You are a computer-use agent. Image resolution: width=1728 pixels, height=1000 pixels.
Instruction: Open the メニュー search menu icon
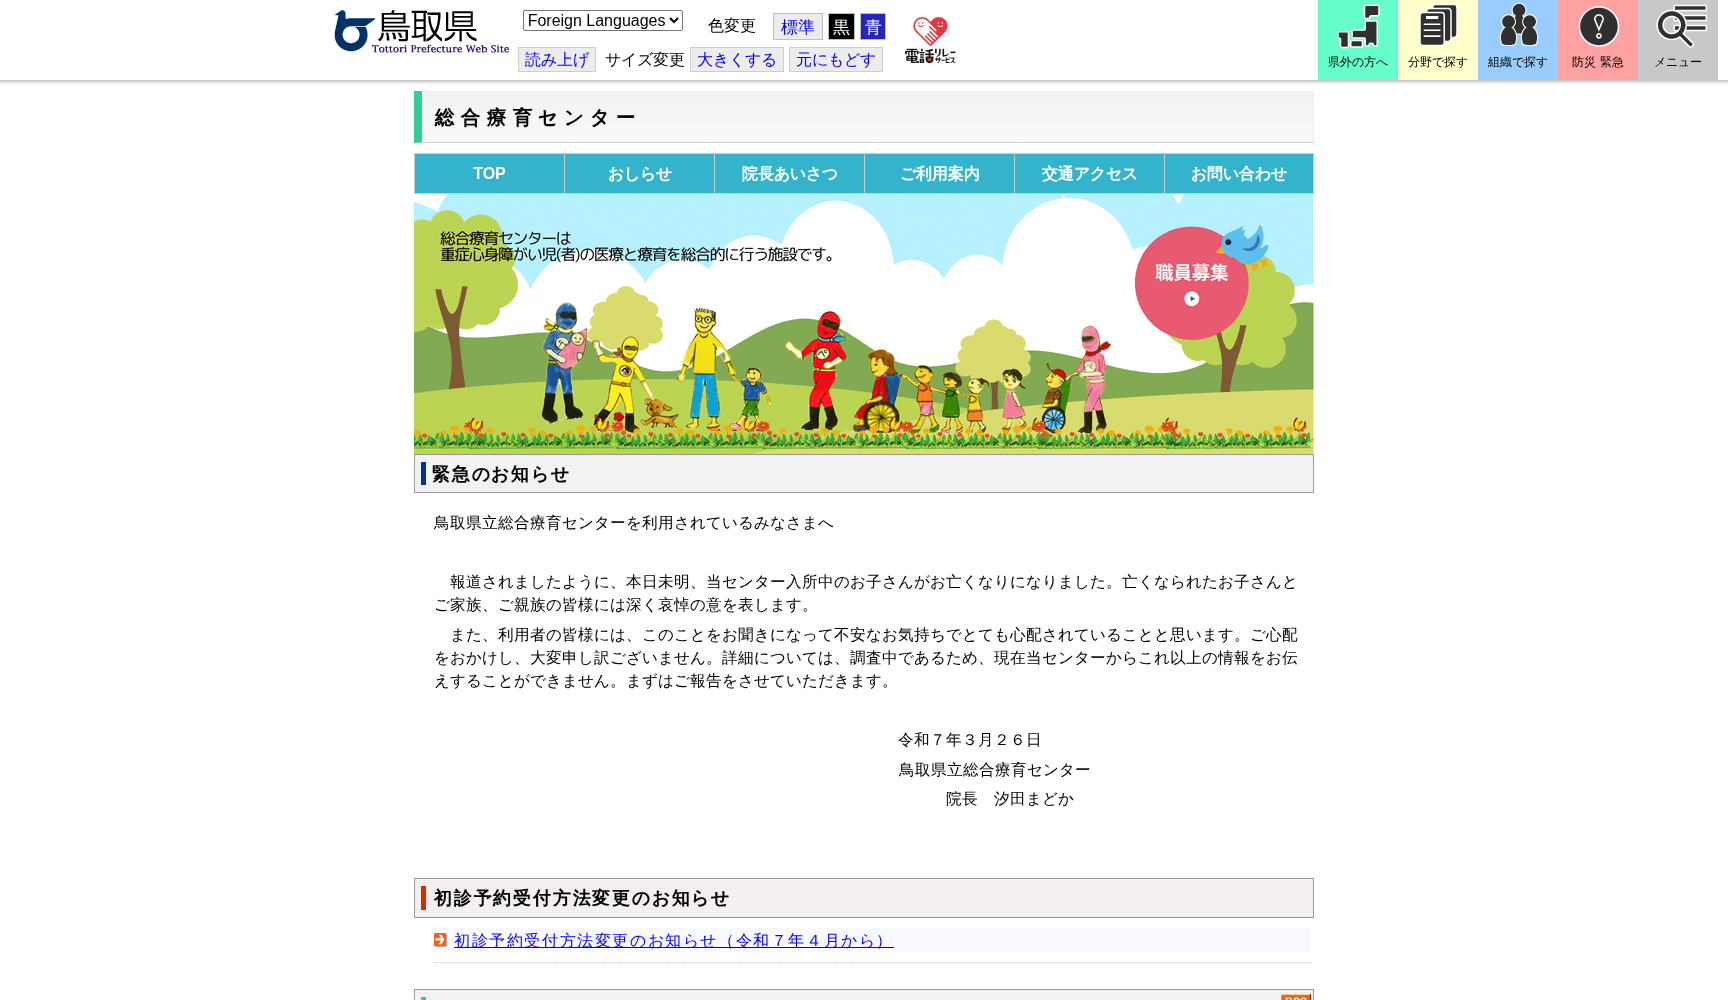[x=1677, y=39]
